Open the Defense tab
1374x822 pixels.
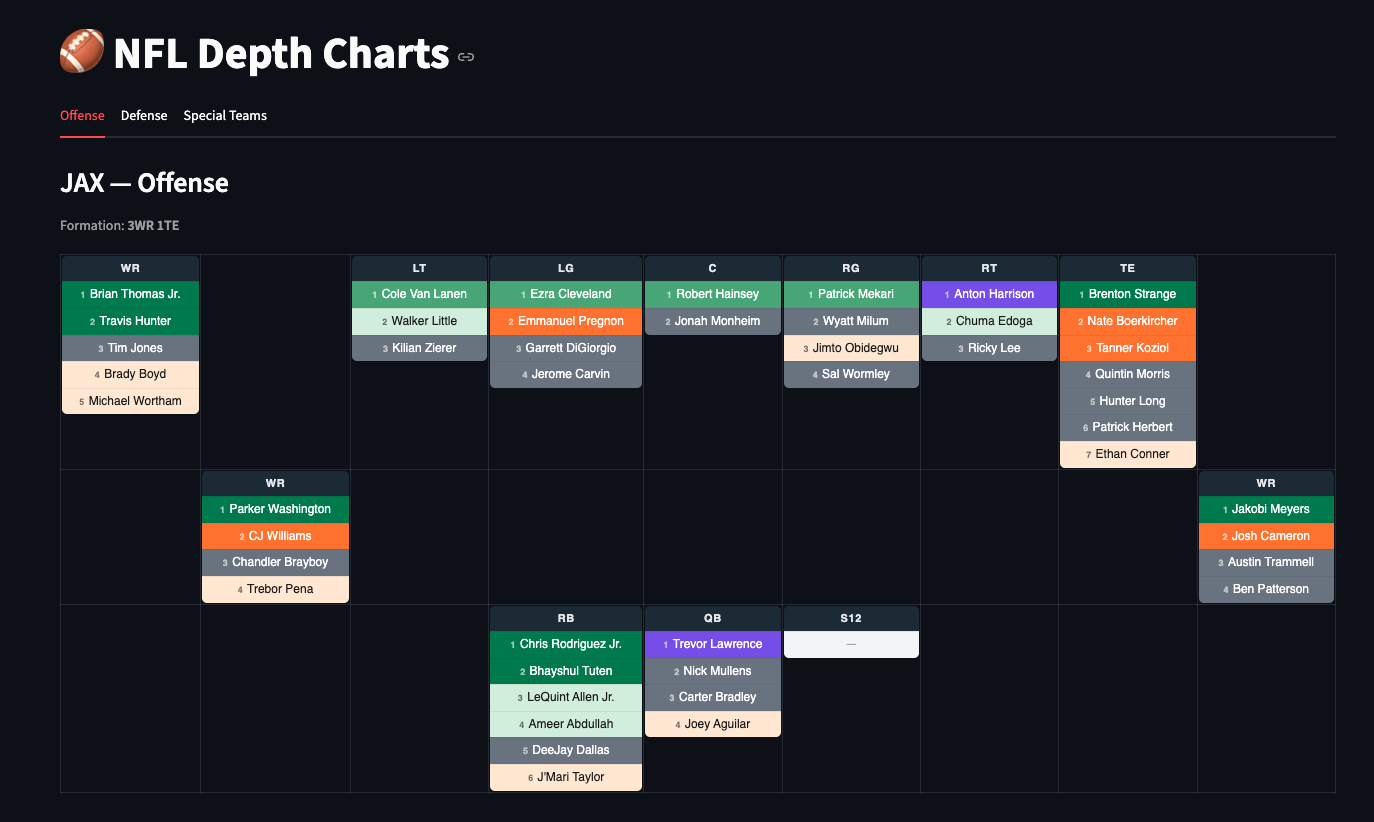point(144,115)
